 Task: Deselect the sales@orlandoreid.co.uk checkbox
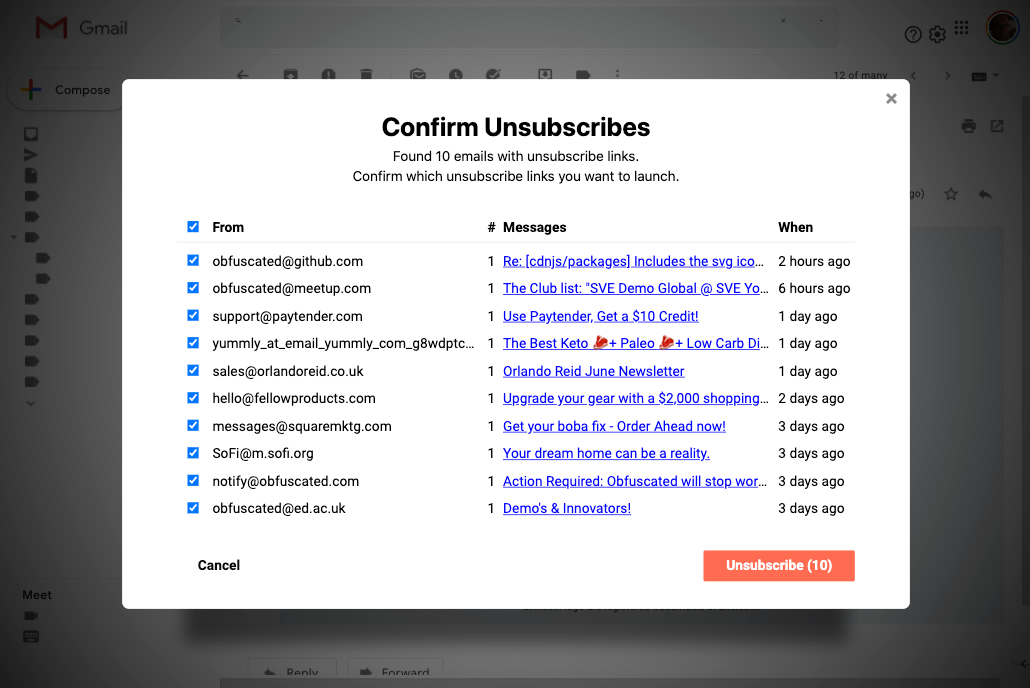point(193,370)
